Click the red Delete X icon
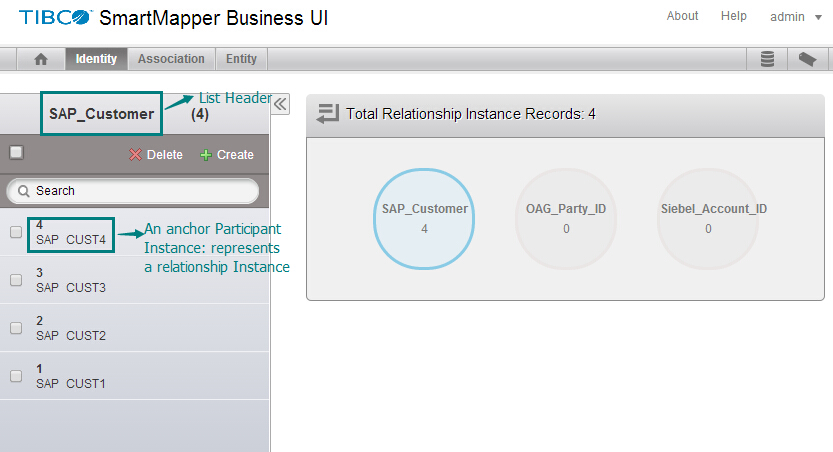Viewport: 833px width, 452px height. [135, 155]
